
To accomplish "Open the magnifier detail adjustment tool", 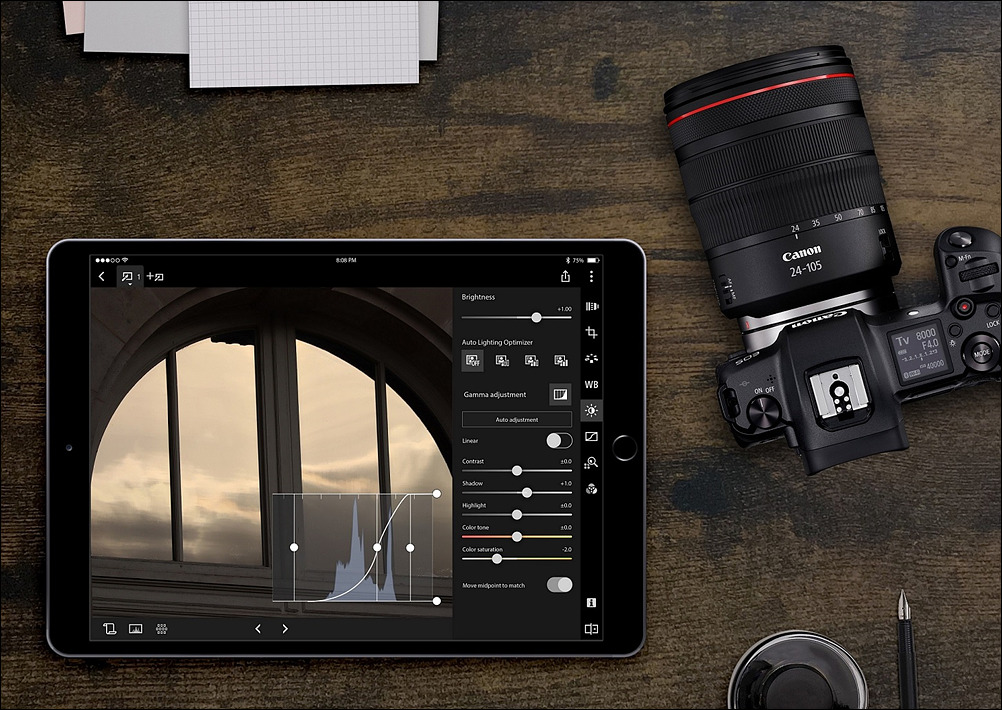I will [592, 463].
